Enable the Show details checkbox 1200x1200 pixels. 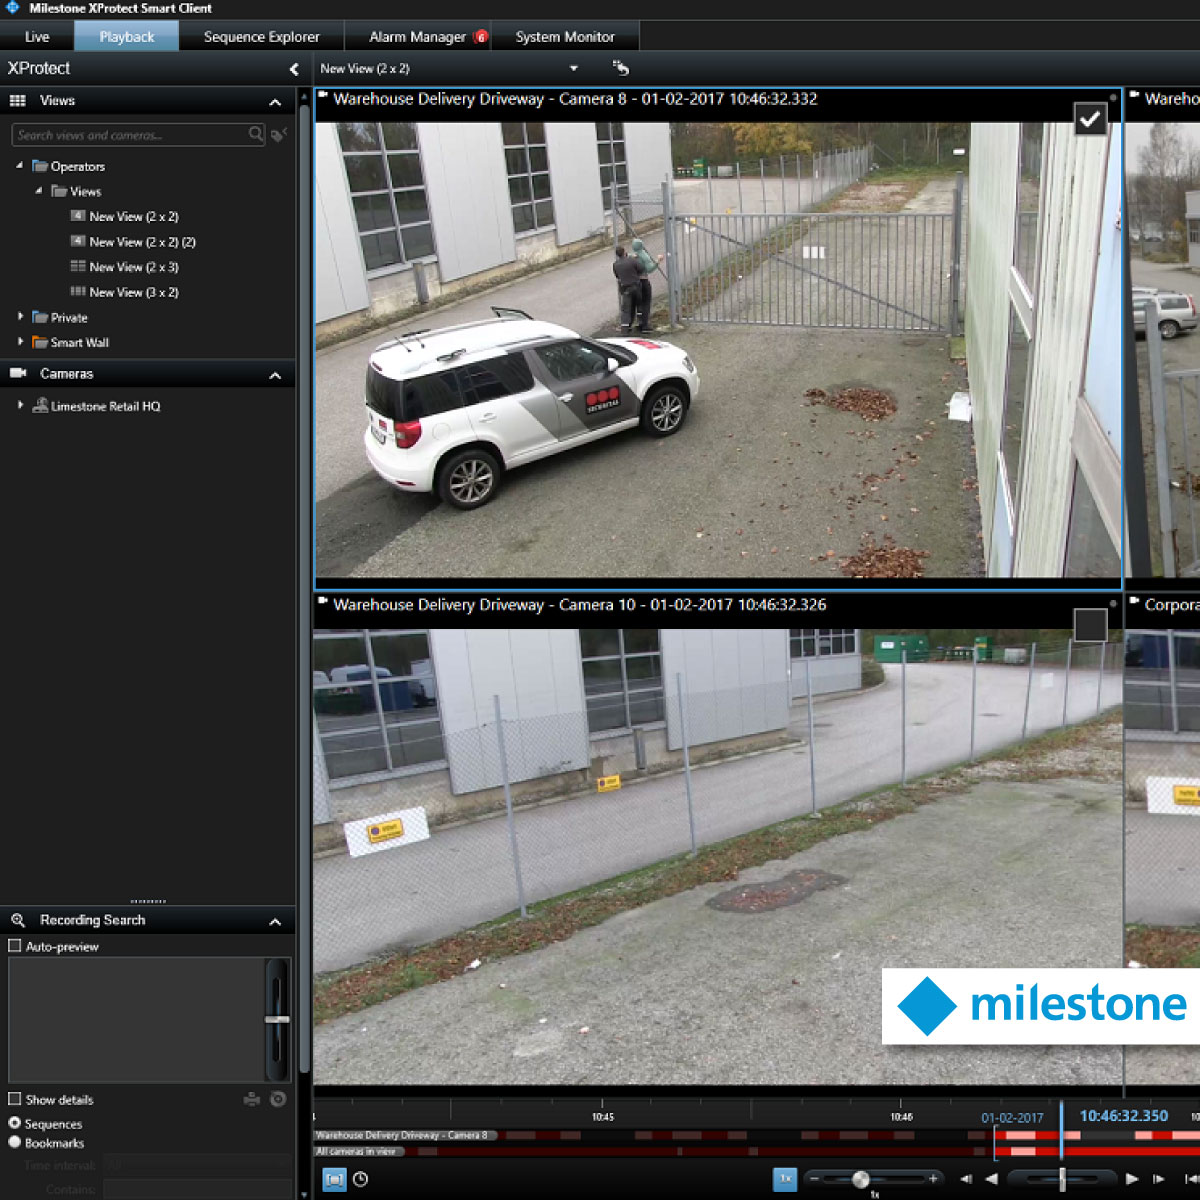pos(15,1099)
